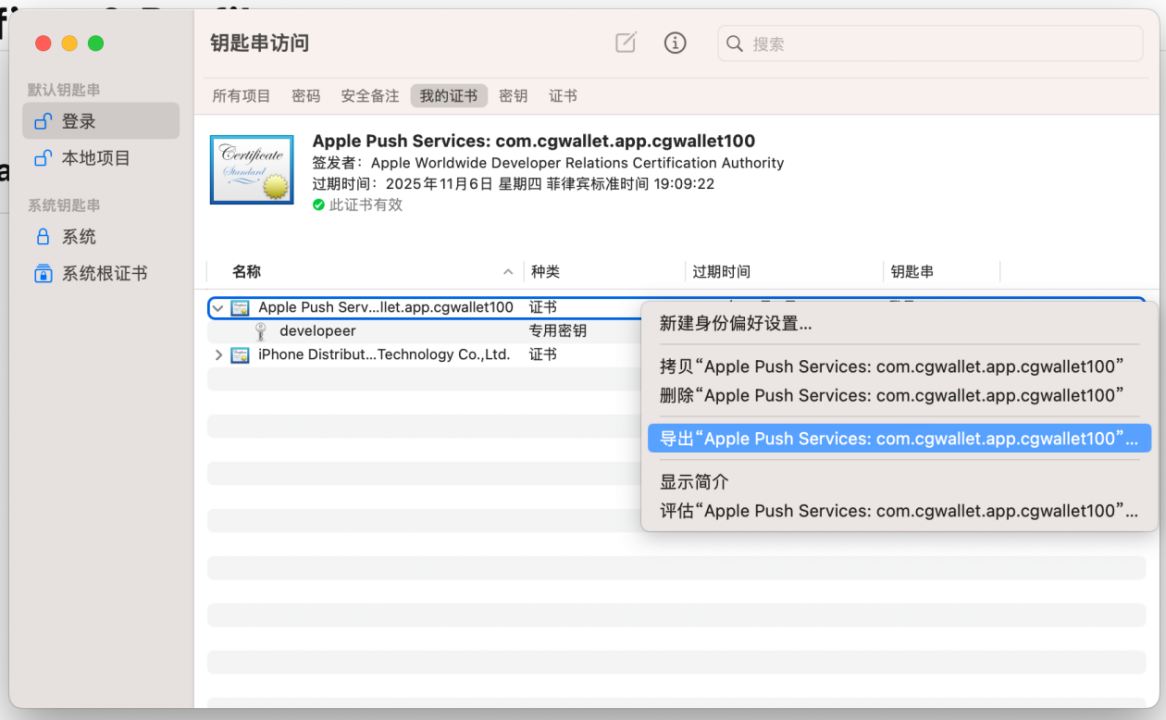Image resolution: width=1166 pixels, height=720 pixels.
Task: Click the green zoom window button
Action: [x=96, y=43]
